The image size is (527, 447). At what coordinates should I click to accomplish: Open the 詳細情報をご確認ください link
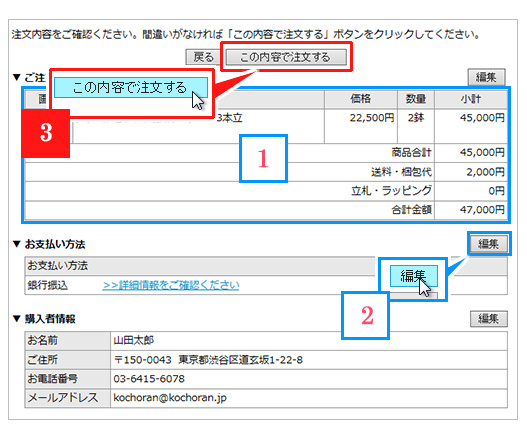click(x=171, y=285)
